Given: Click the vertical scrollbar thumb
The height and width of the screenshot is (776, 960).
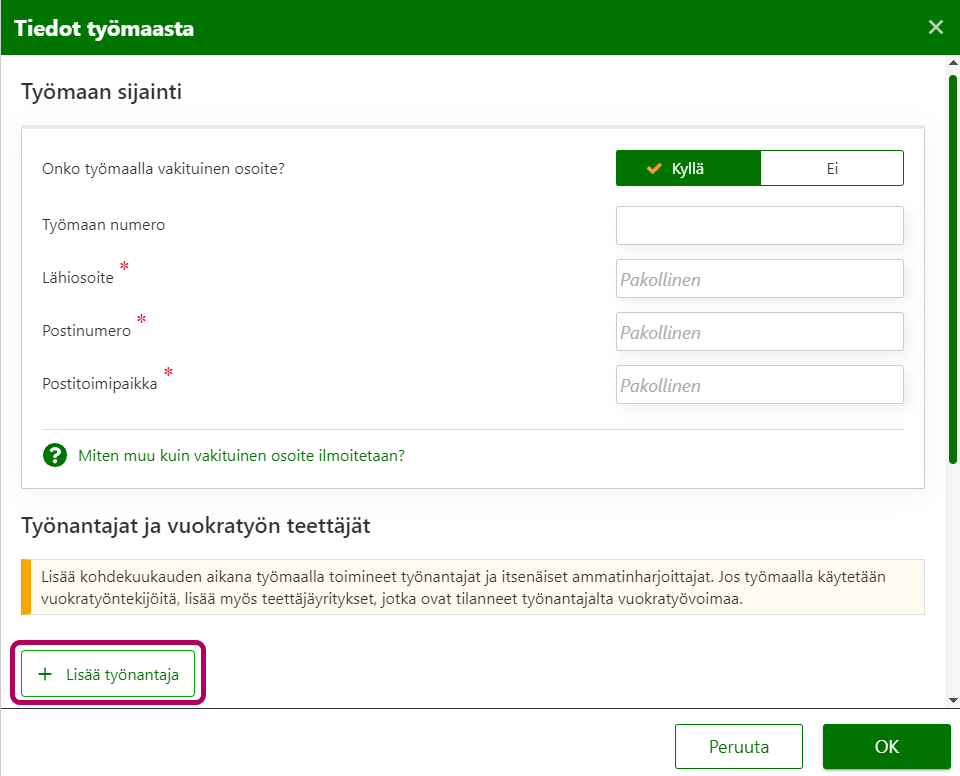Looking at the screenshot, I should [x=952, y=270].
